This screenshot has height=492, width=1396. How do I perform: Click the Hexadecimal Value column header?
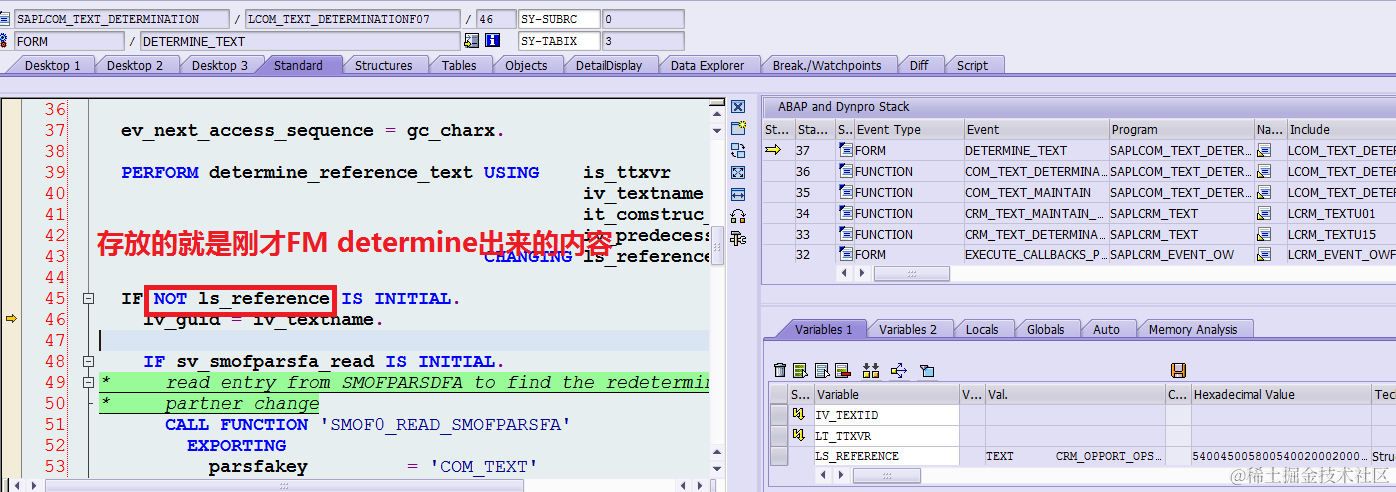(1280, 394)
